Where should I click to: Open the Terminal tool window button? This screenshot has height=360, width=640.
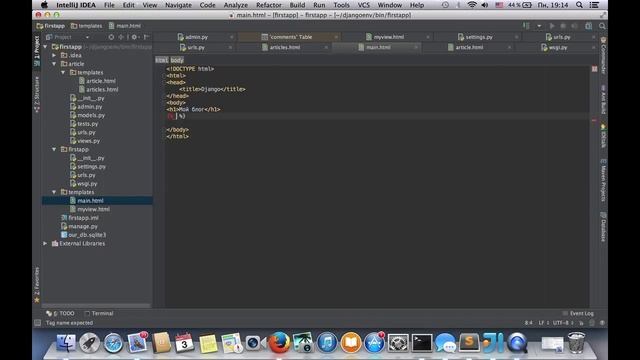(x=99, y=313)
